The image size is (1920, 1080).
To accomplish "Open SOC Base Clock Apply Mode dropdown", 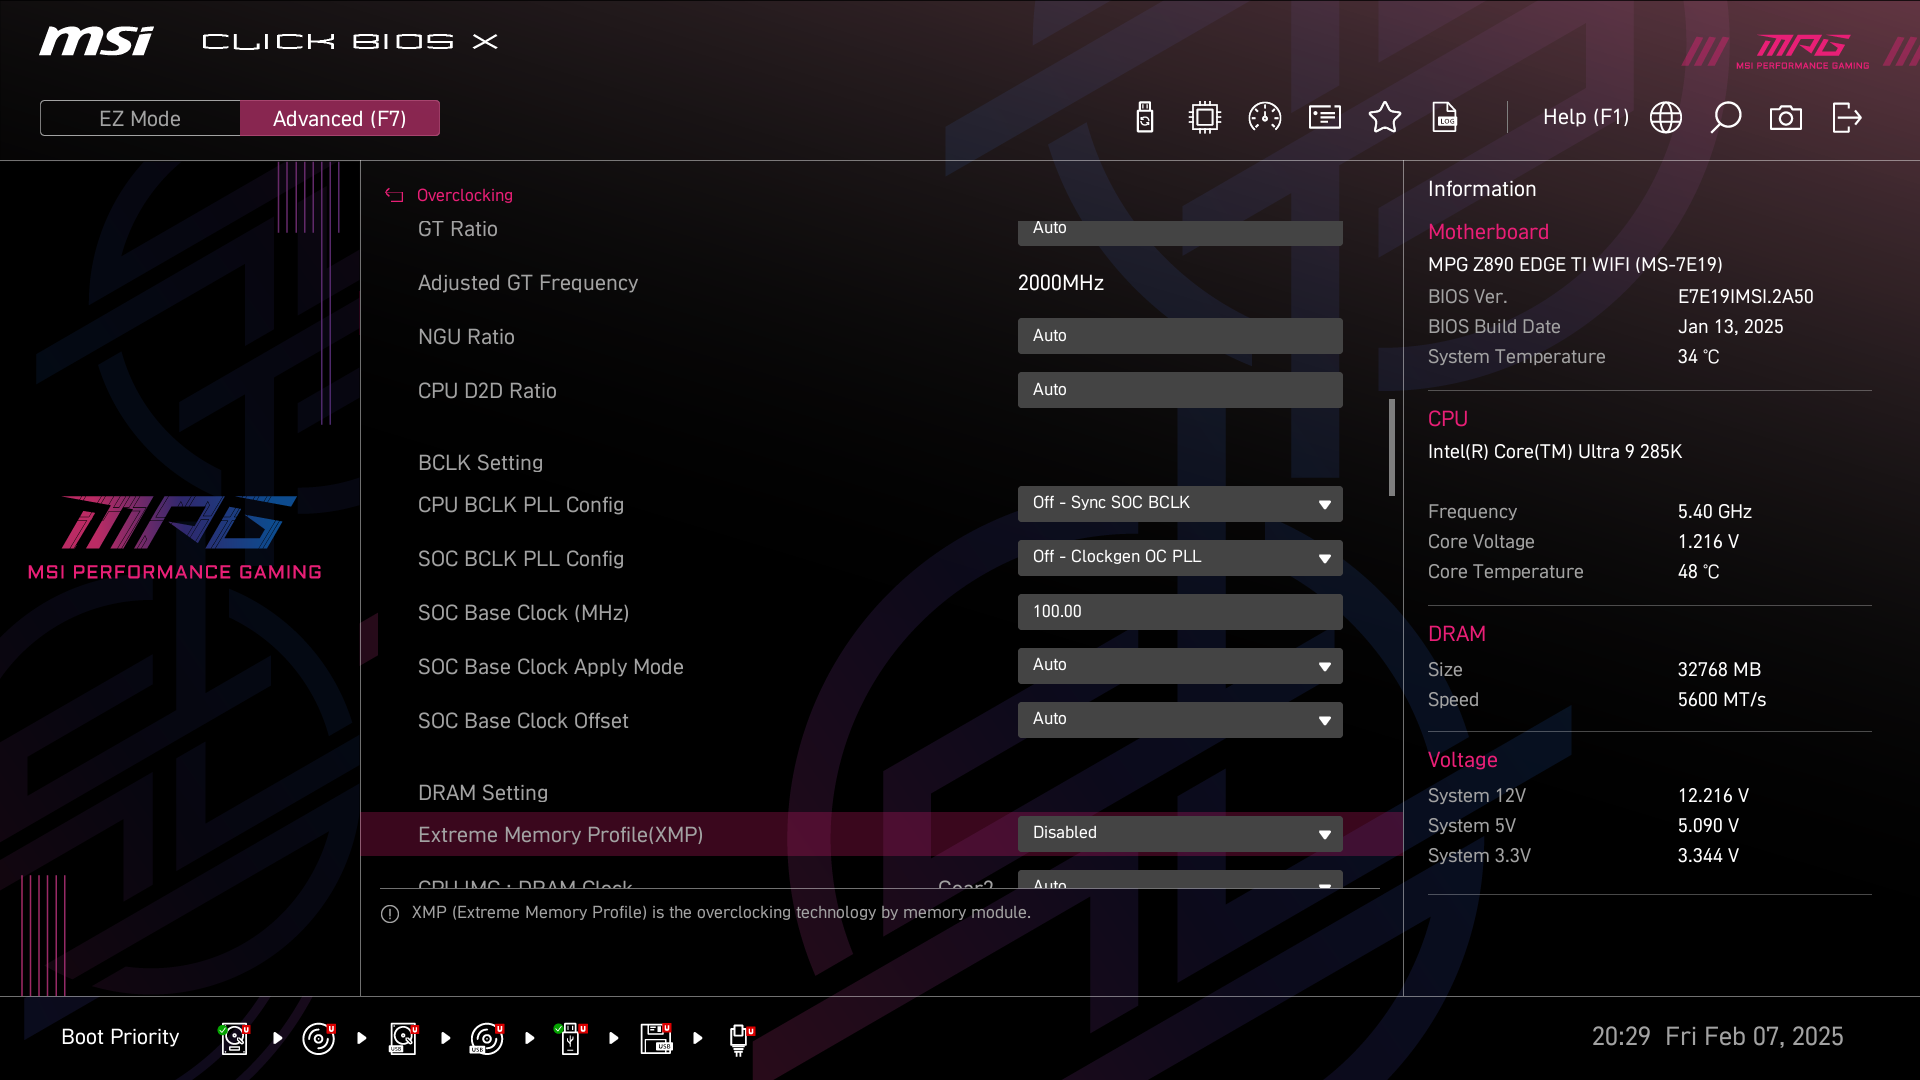I will [1180, 666].
